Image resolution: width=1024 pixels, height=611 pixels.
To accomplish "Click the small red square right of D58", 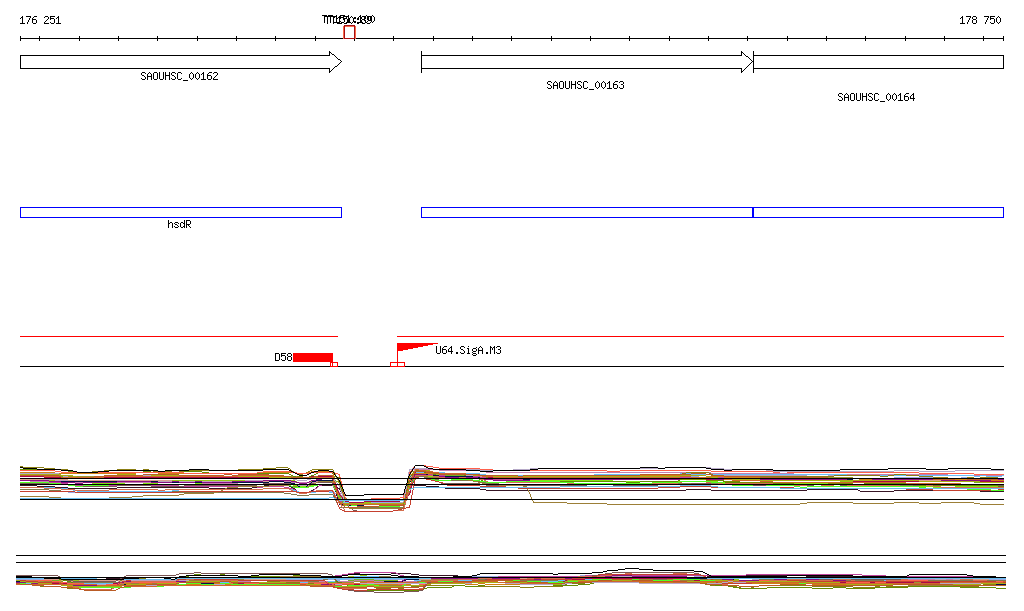I will point(334,364).
